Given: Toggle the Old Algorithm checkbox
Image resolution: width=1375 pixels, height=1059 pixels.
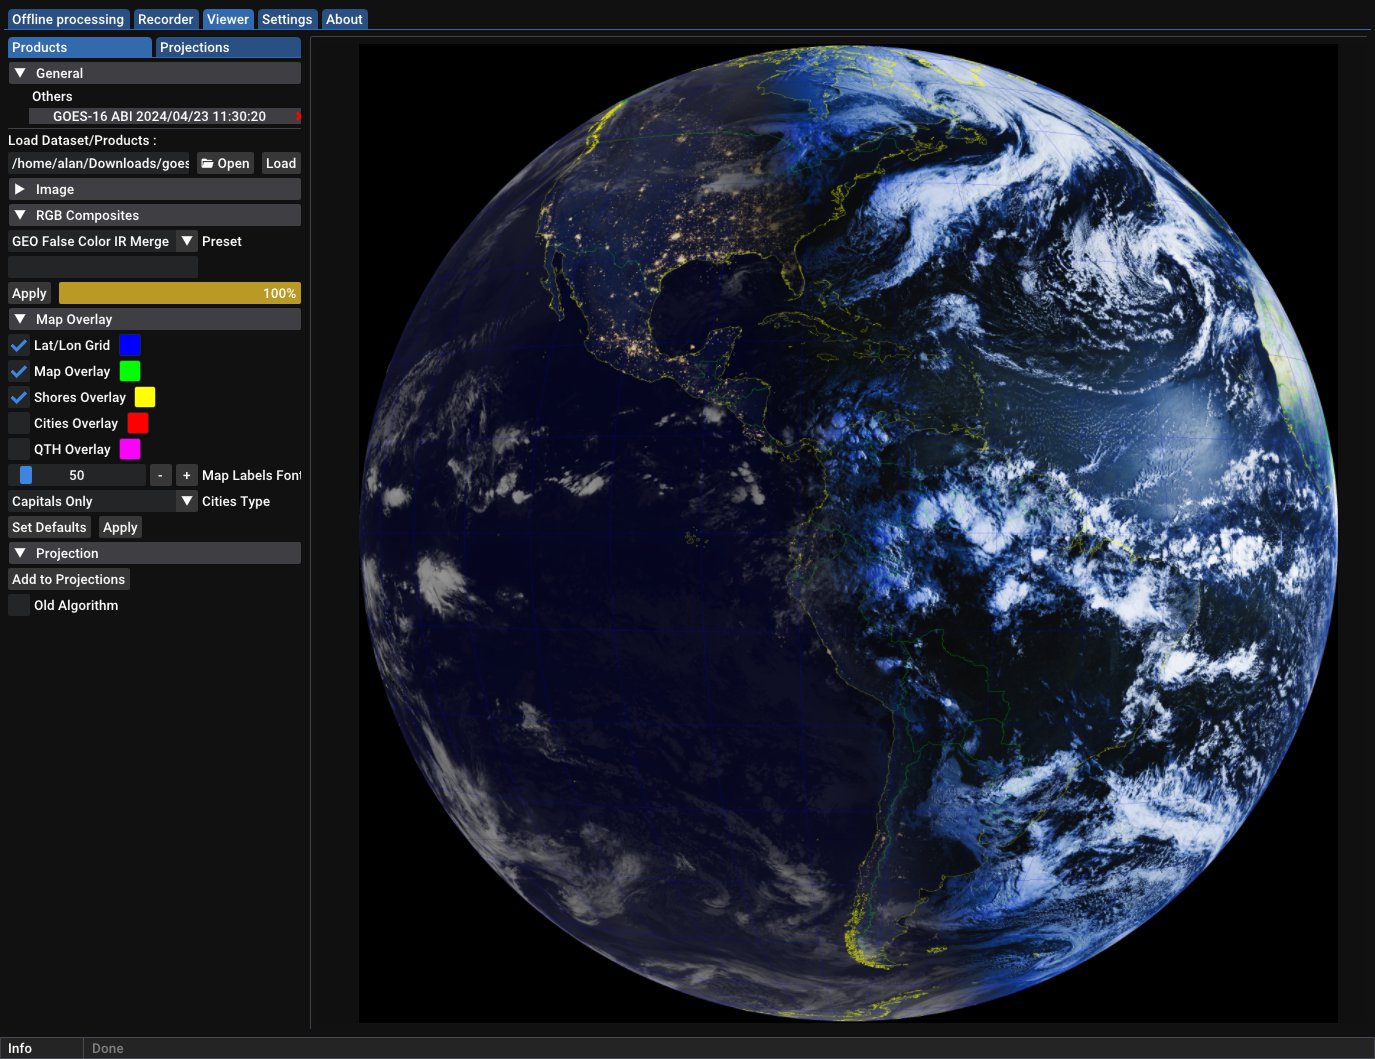Looking at the screenshot, I should pos(19,605).
